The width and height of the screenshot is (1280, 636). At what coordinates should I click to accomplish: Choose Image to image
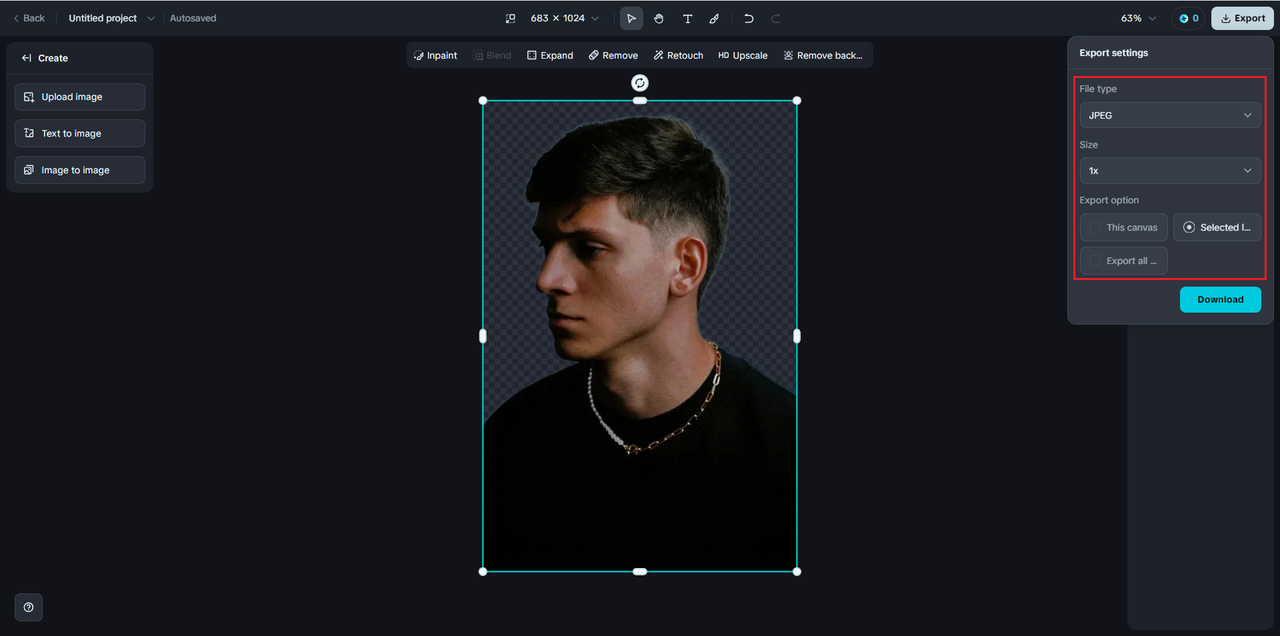pos(80,170)
